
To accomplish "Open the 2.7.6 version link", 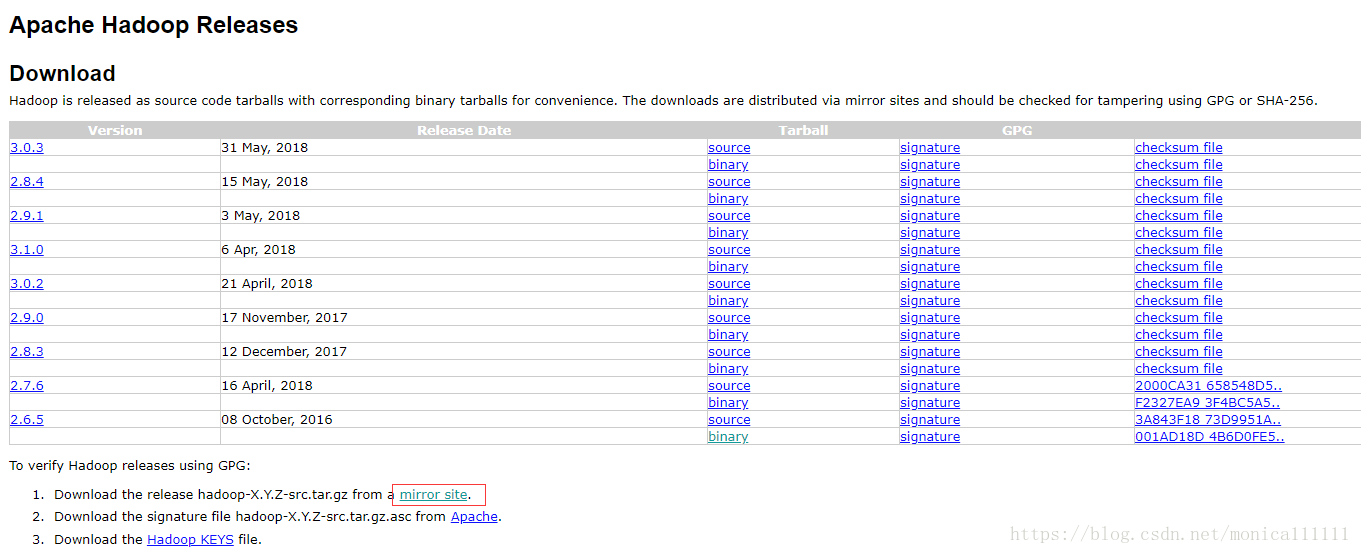I will tap(27, 386).
